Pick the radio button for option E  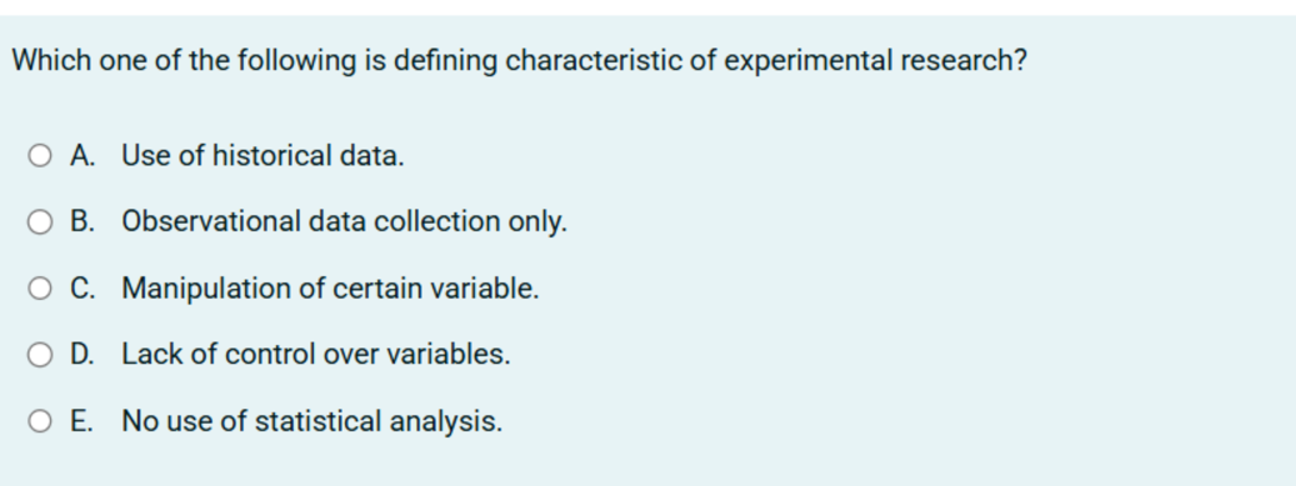[40, 422]
